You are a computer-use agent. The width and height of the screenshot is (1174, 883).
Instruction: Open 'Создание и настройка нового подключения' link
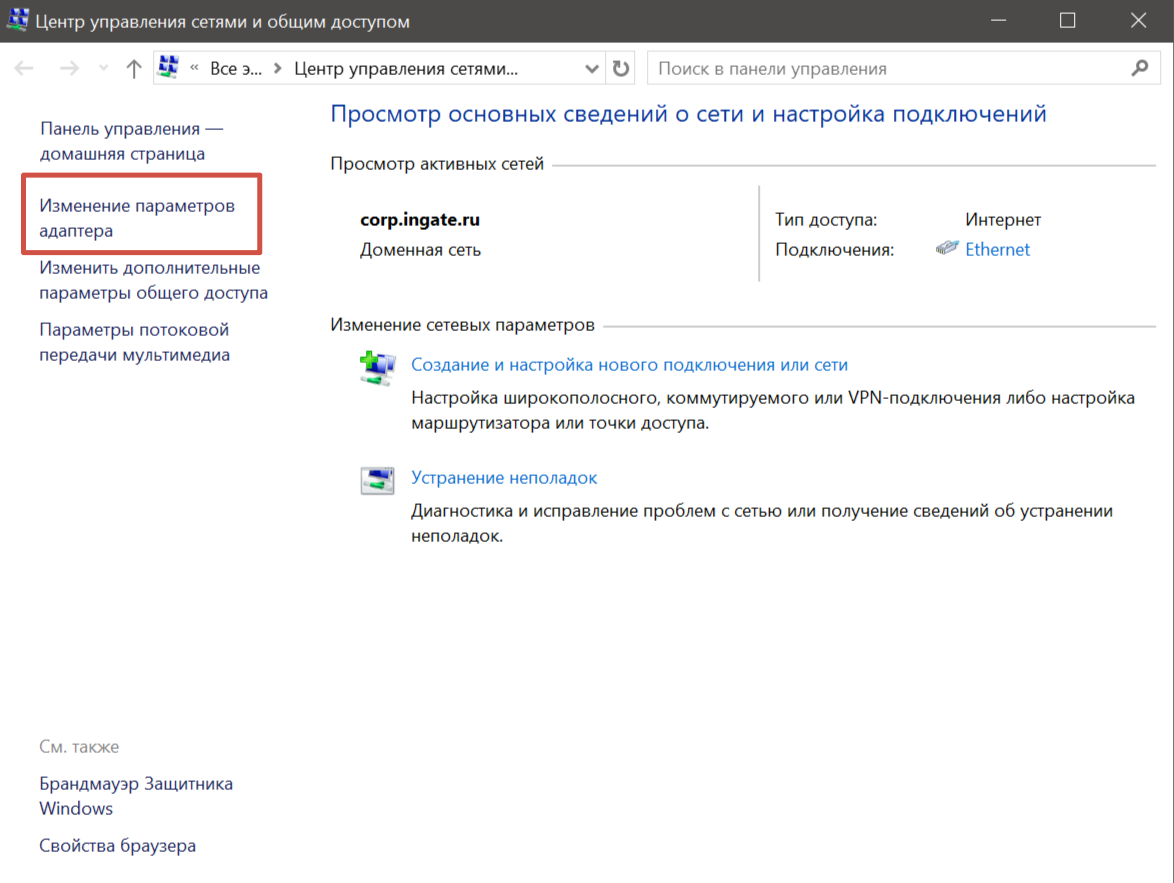click(x=629, y=365)
